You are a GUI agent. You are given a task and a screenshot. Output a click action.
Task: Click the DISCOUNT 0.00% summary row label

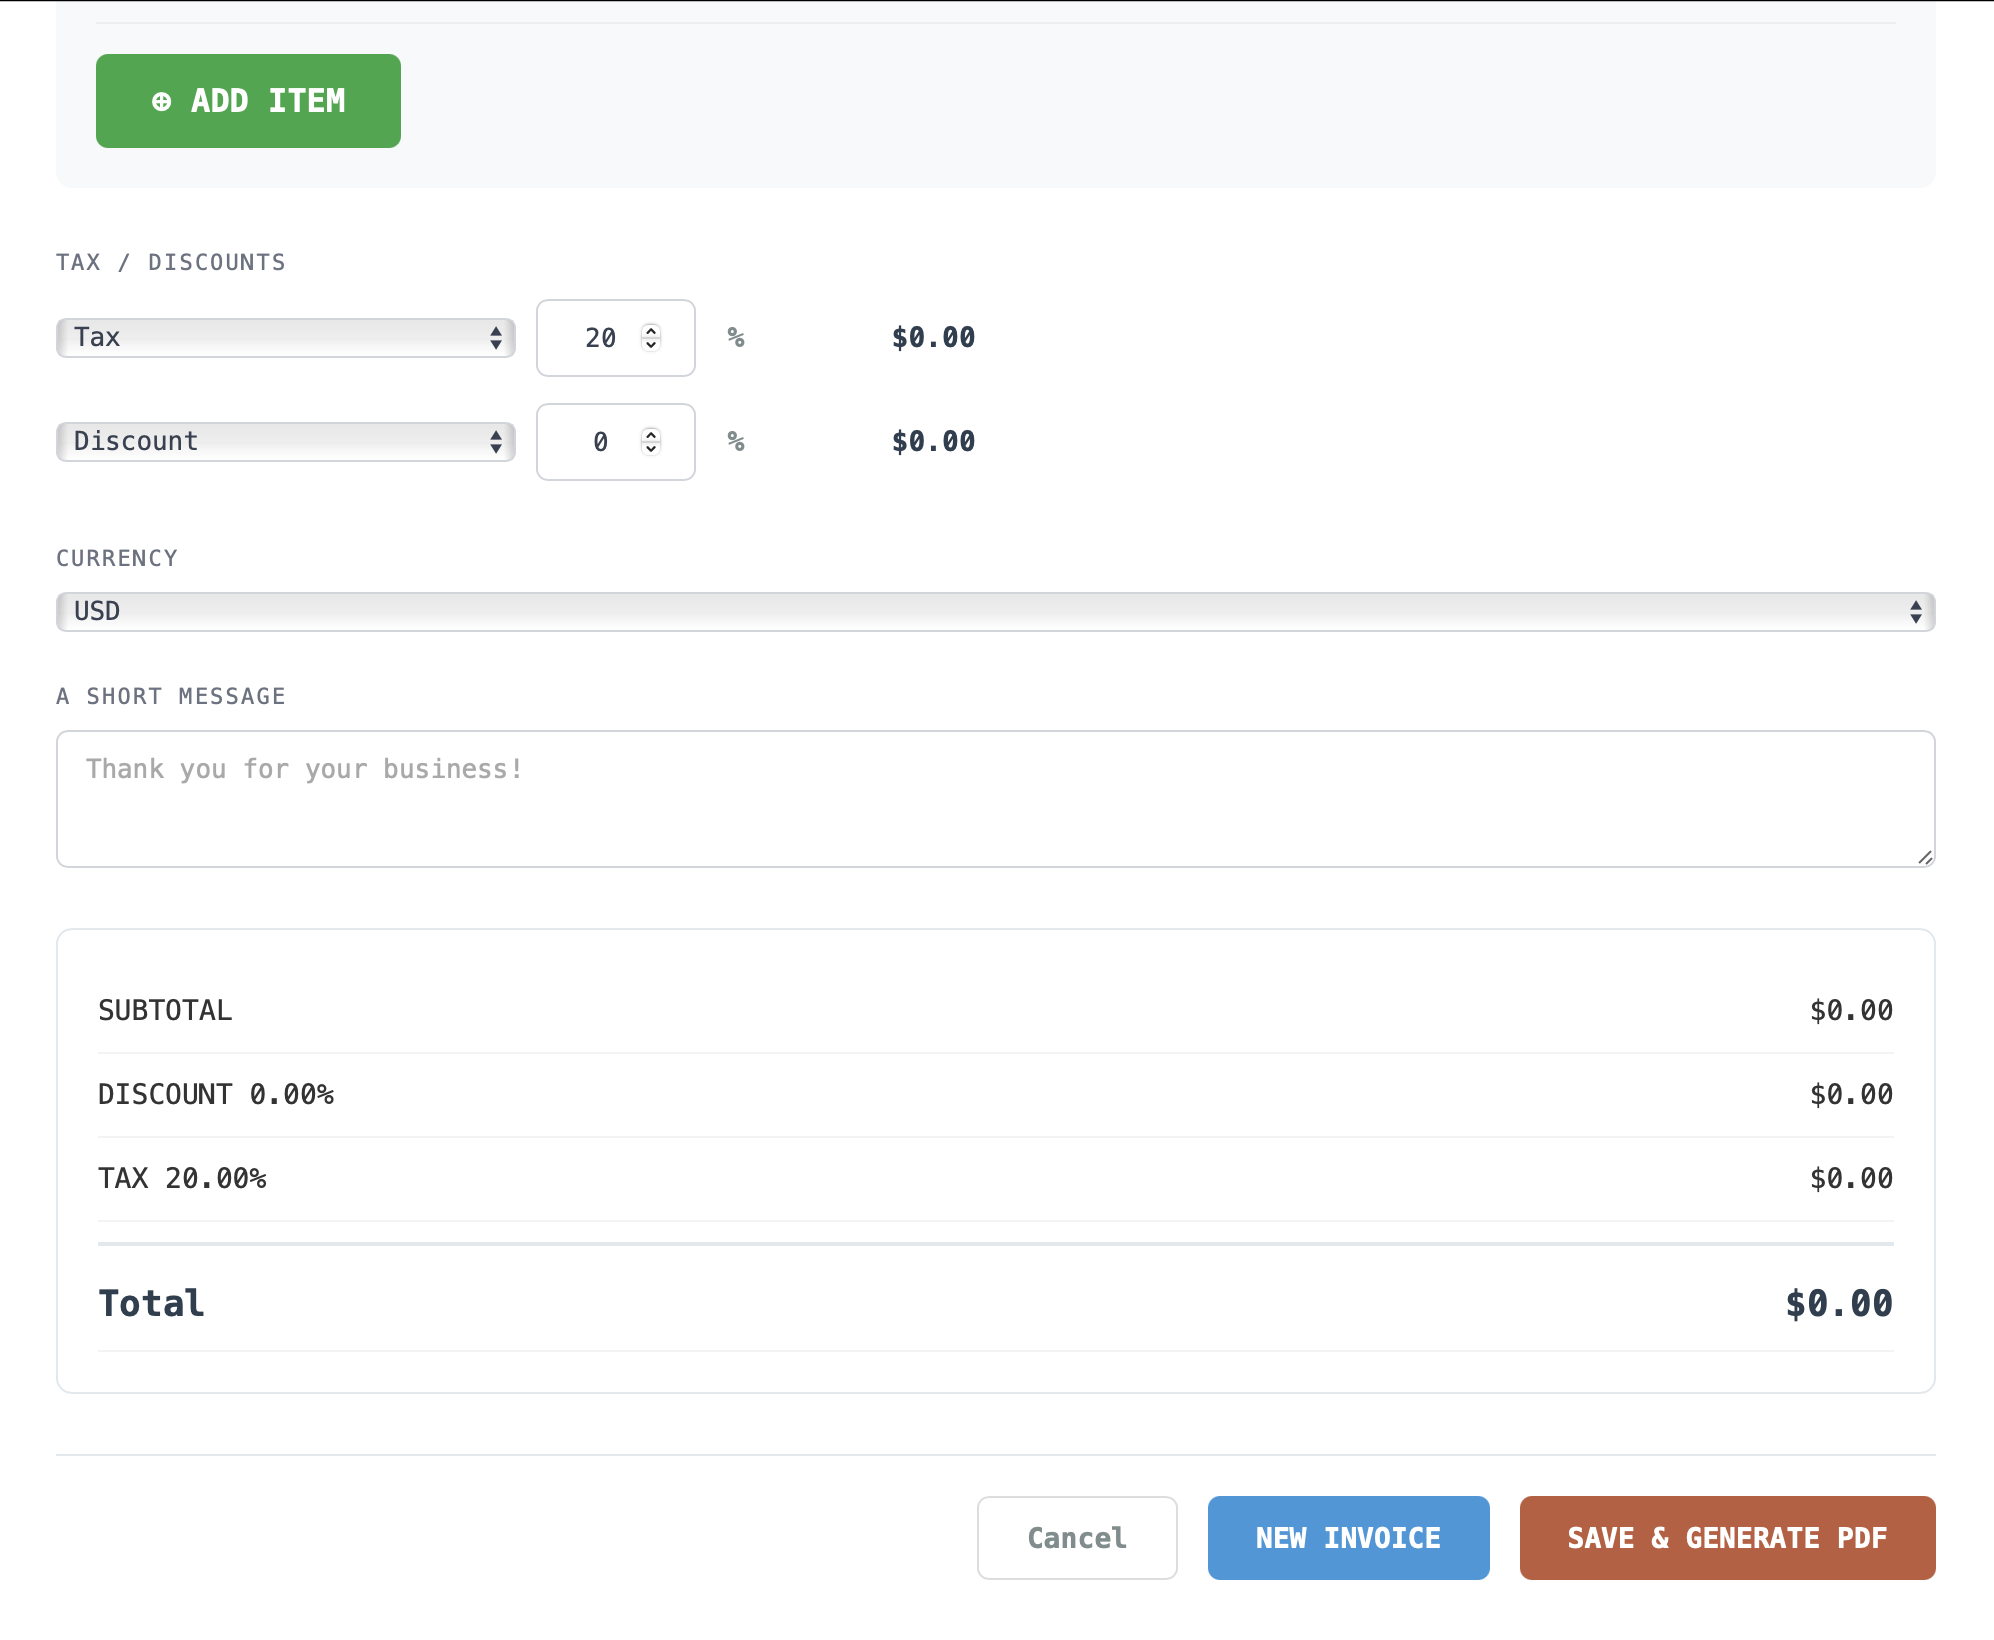[x=216, y=1095]
